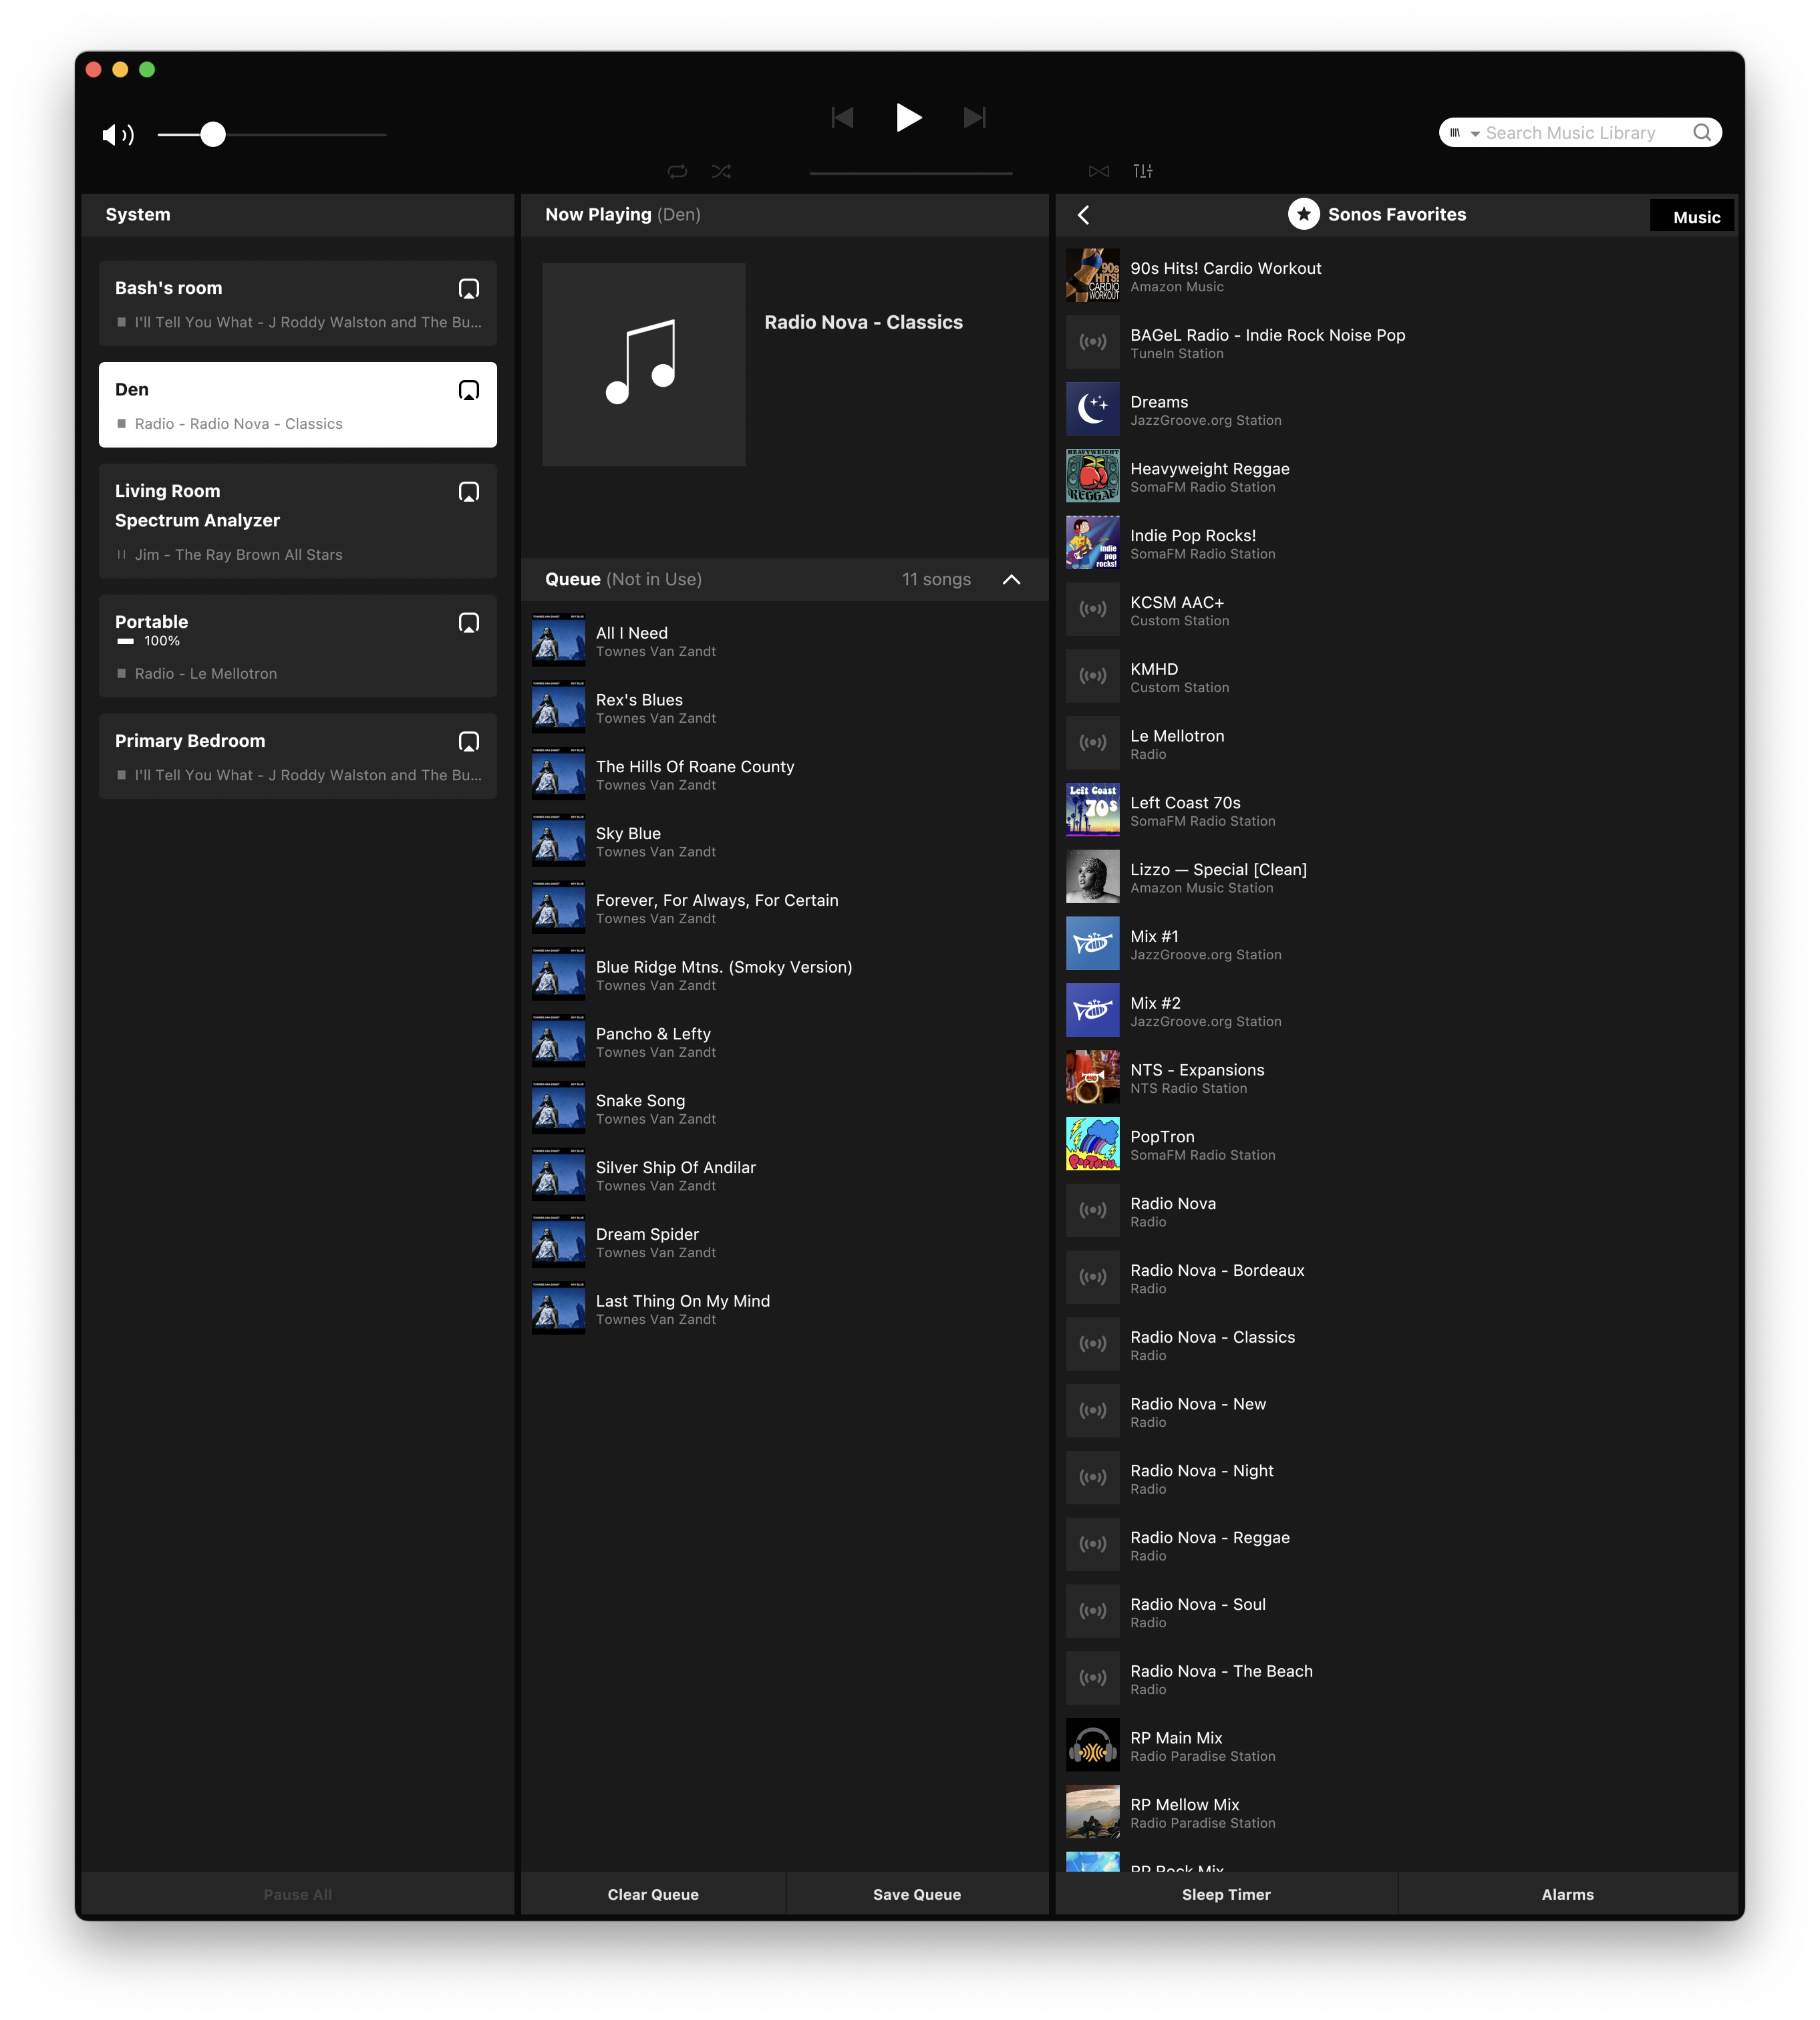Screen dimensions: 1820x2020
Task: Click Heavyweight Reggae artwork
Action: coord(1092,477)
